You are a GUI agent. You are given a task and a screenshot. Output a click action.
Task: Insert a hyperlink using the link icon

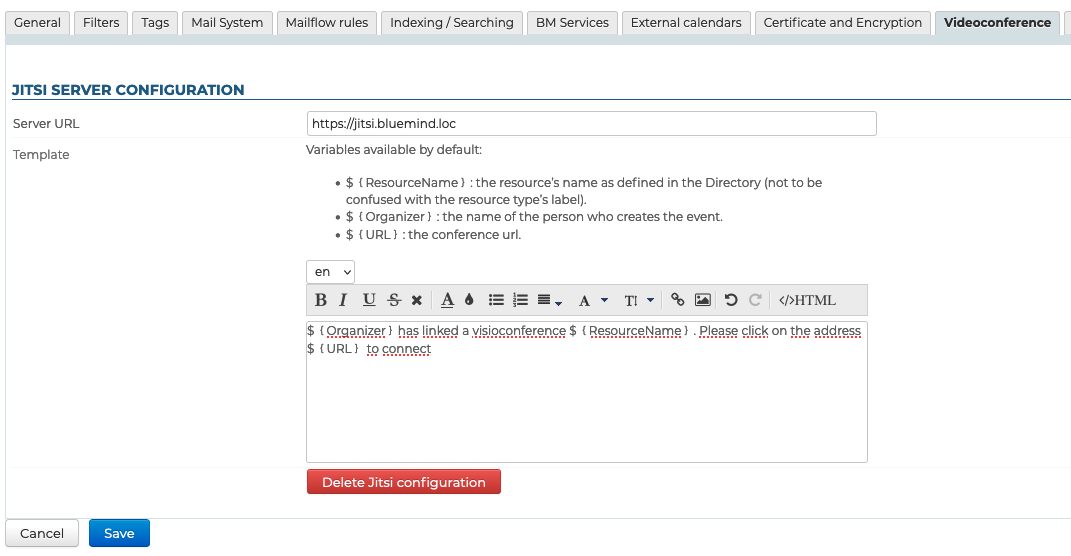point(678,300)
